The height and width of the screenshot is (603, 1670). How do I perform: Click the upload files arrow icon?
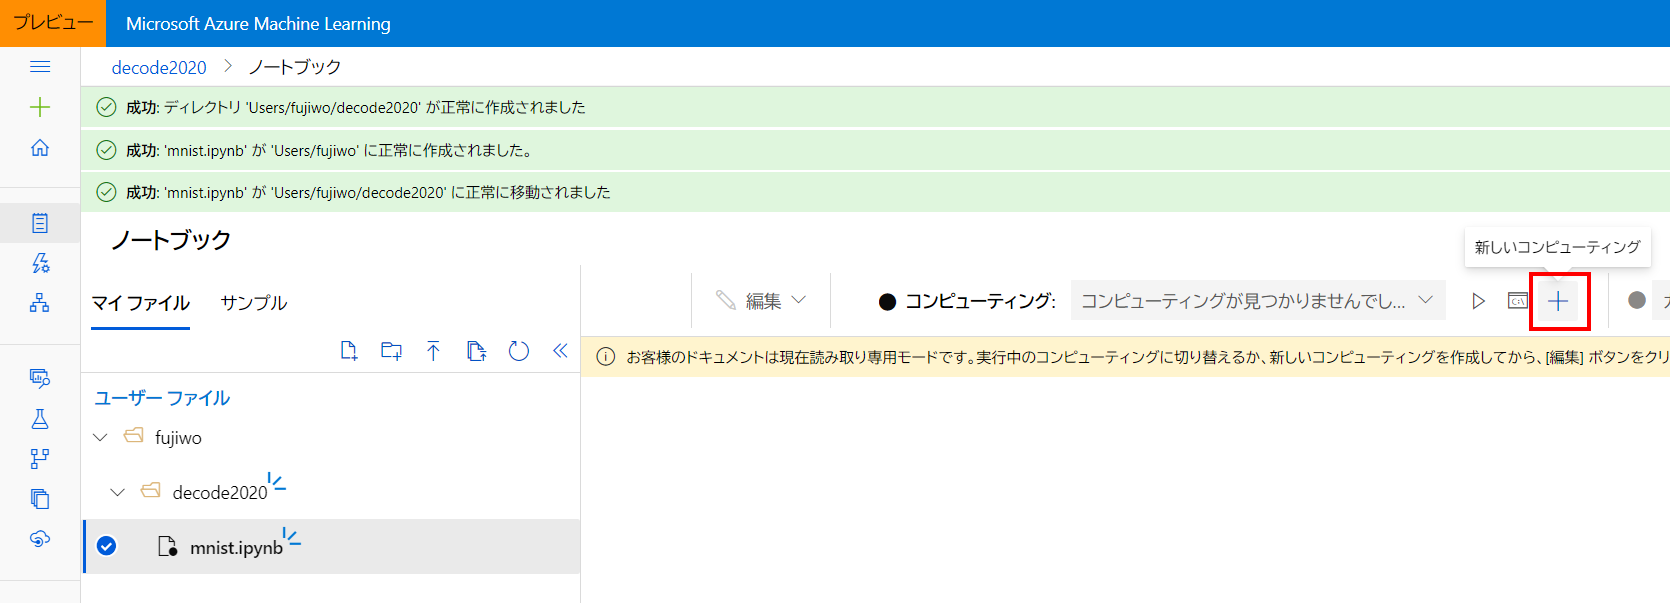[433, 351]
